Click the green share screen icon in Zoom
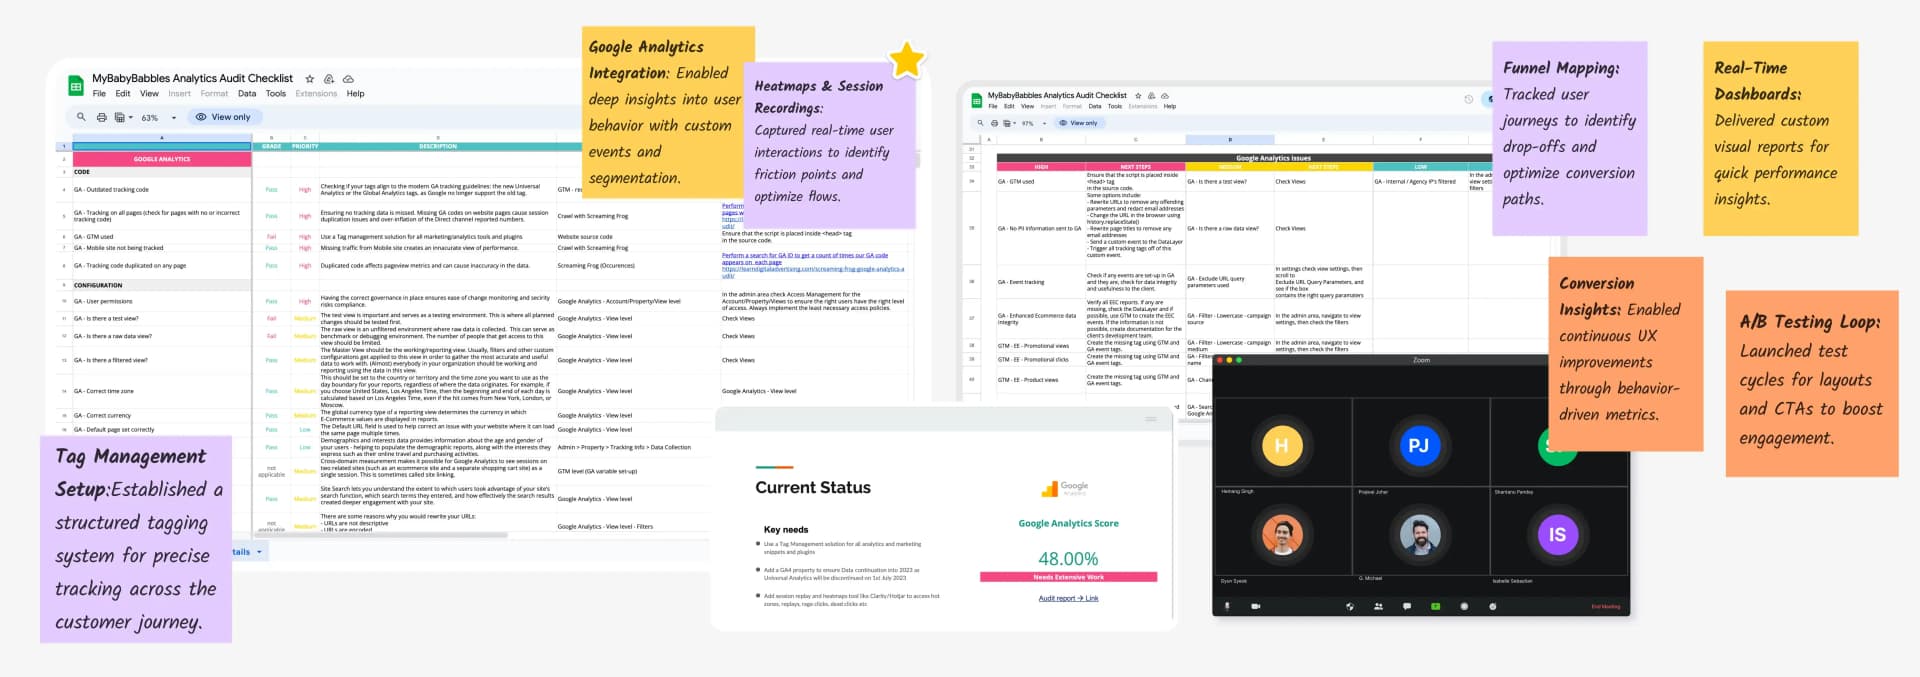 pos(1435,606)
